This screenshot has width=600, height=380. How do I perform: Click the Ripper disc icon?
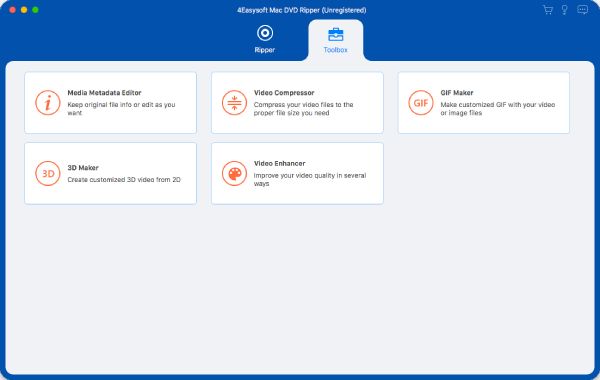(265, 33)
